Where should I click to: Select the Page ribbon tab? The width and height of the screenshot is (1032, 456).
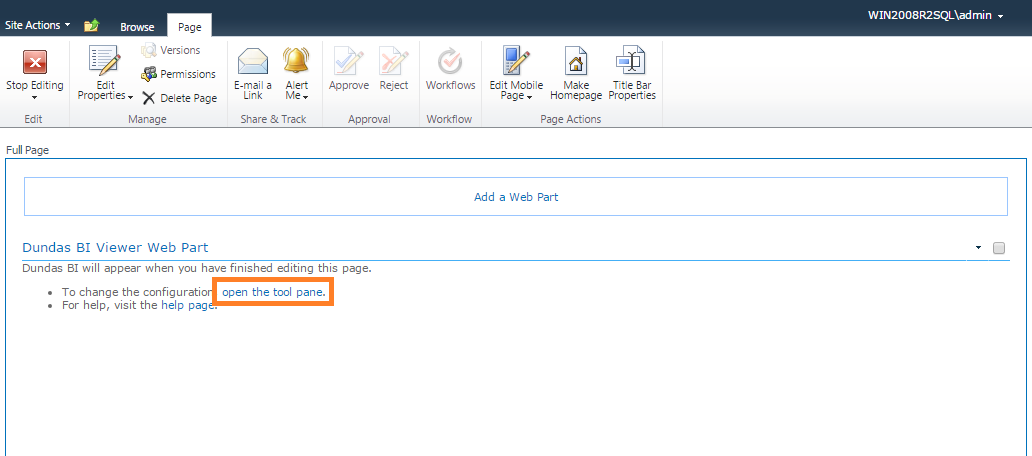pos(190,27)
